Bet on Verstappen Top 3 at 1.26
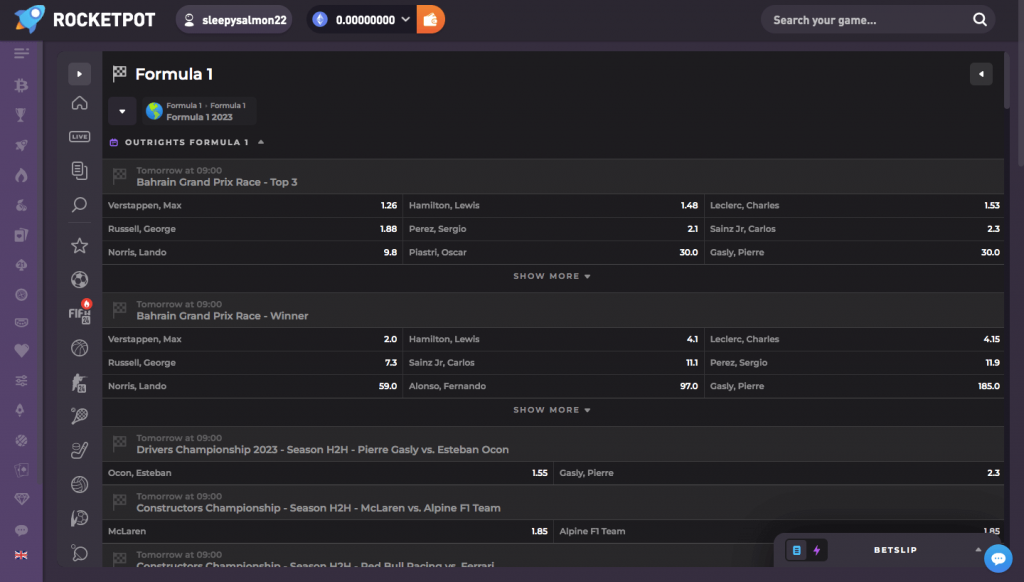 252,205
